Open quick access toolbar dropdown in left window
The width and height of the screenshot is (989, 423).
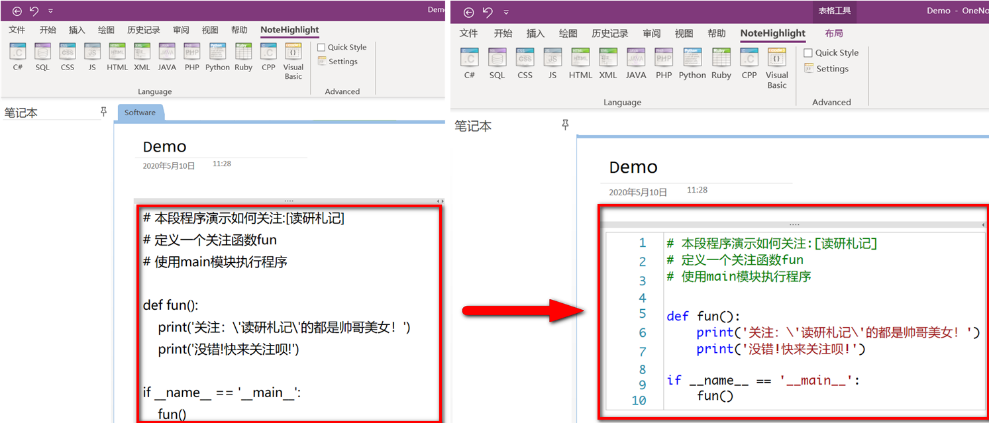point(50,10)
